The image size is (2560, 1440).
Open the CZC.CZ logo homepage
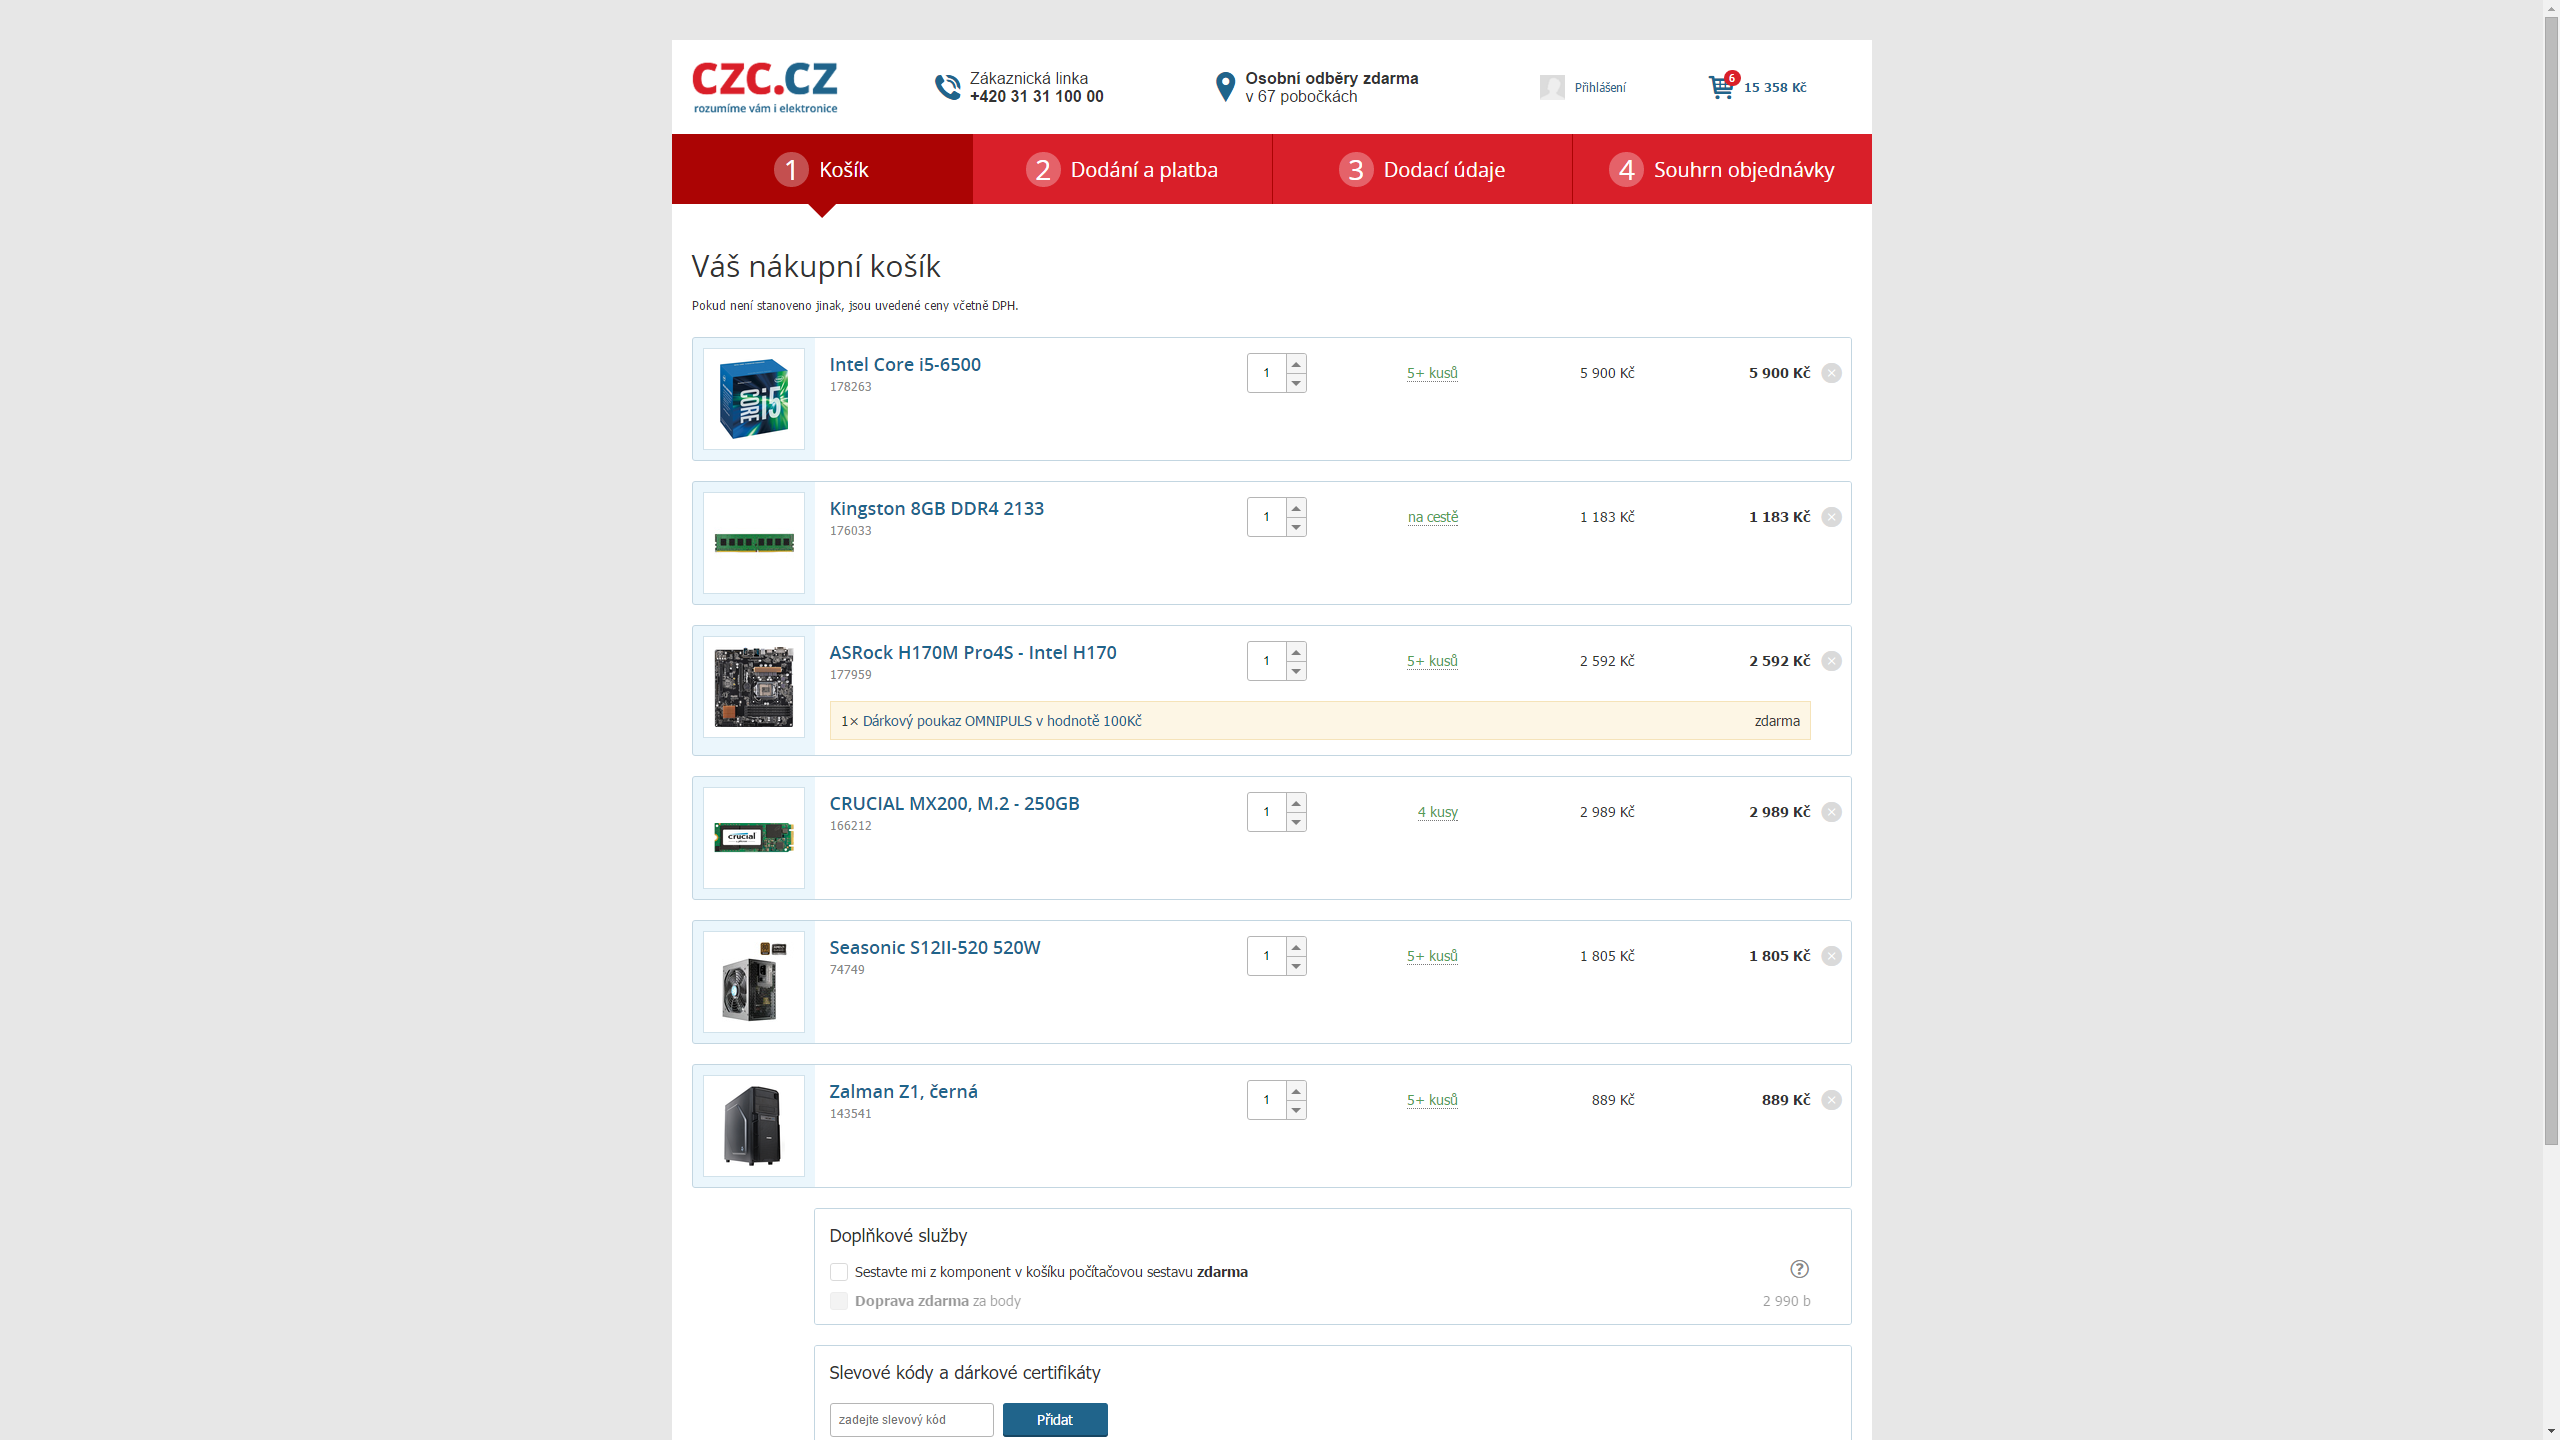[765, 87]
